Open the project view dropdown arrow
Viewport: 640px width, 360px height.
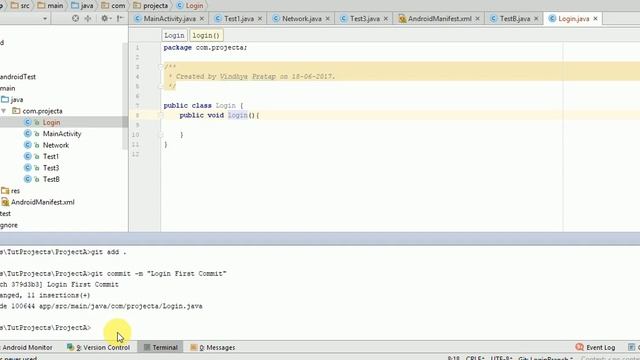45,19
